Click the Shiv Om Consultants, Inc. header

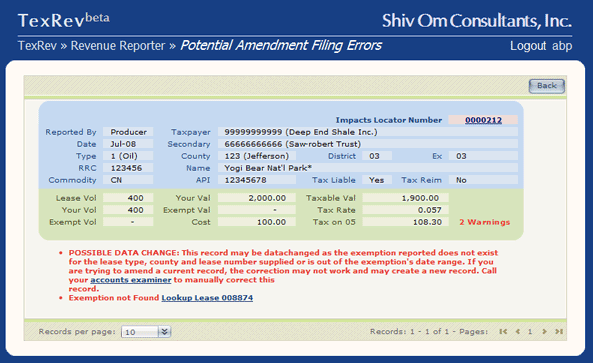pyautogui.click(x=477, y=21)
